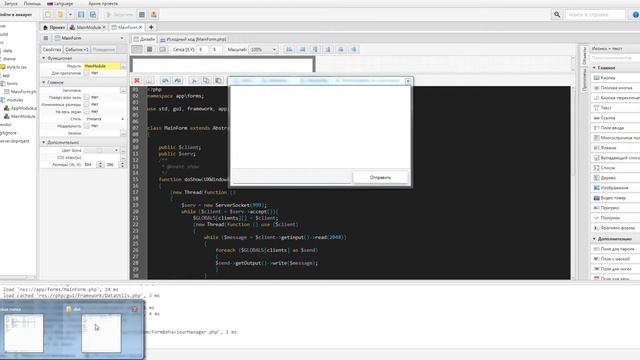The width and height of the screenshot is (640, 360).
Task: Select the Кнопка component in palette
Action: click(x=616, y=78)
